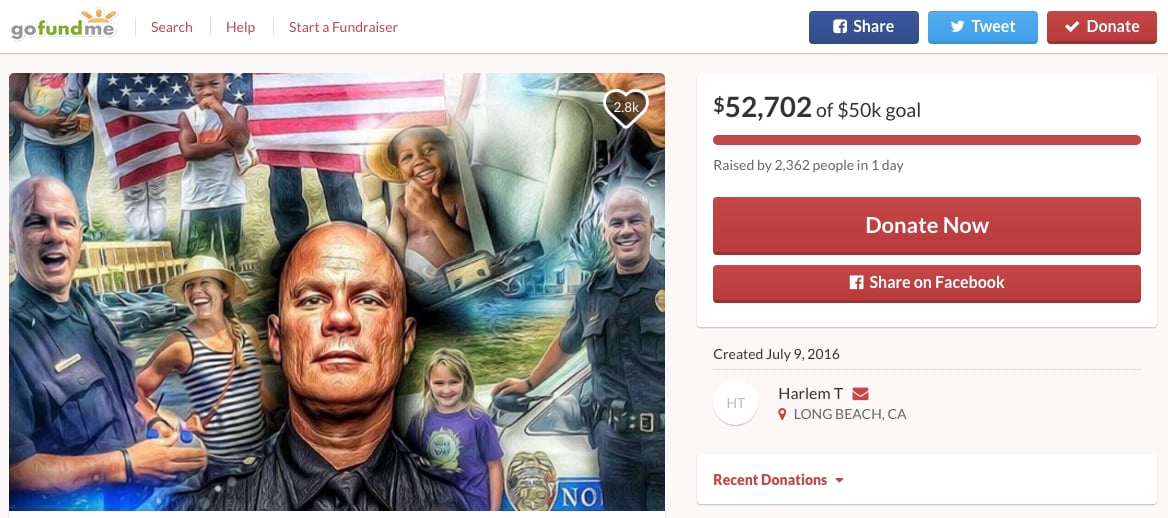This screenshot has width=1168, height=518.
Task: Open the Search menu item
Action: (171, 27)
